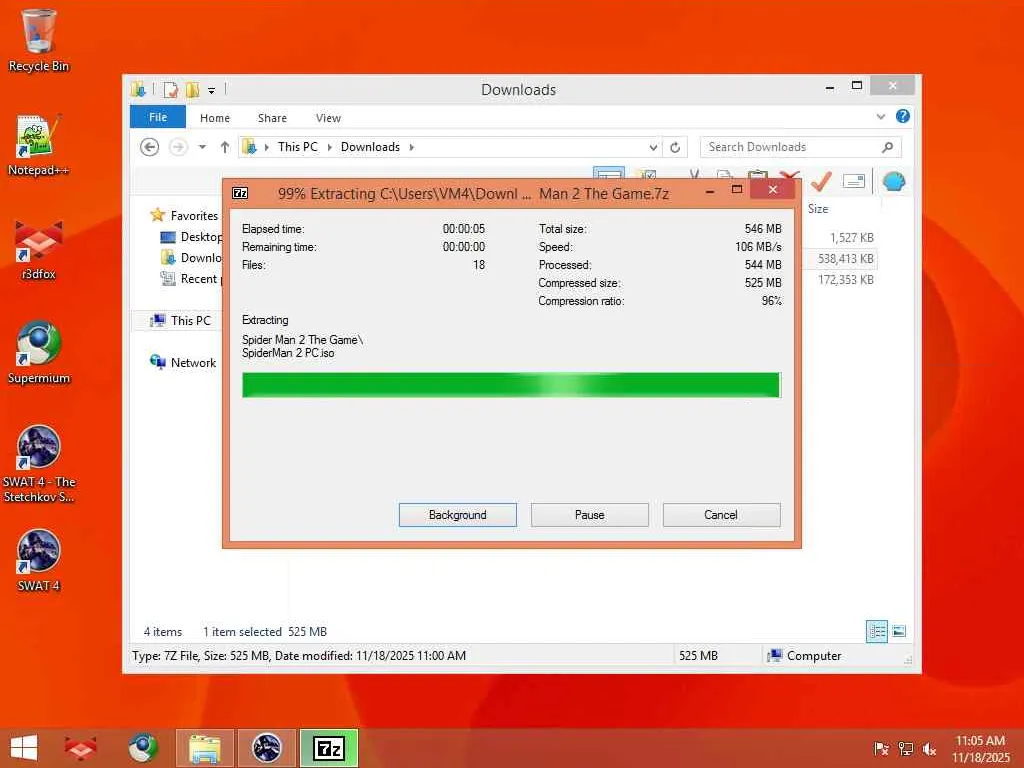
Task: Open the recent locations dropdown arrow
Action: 202,147
